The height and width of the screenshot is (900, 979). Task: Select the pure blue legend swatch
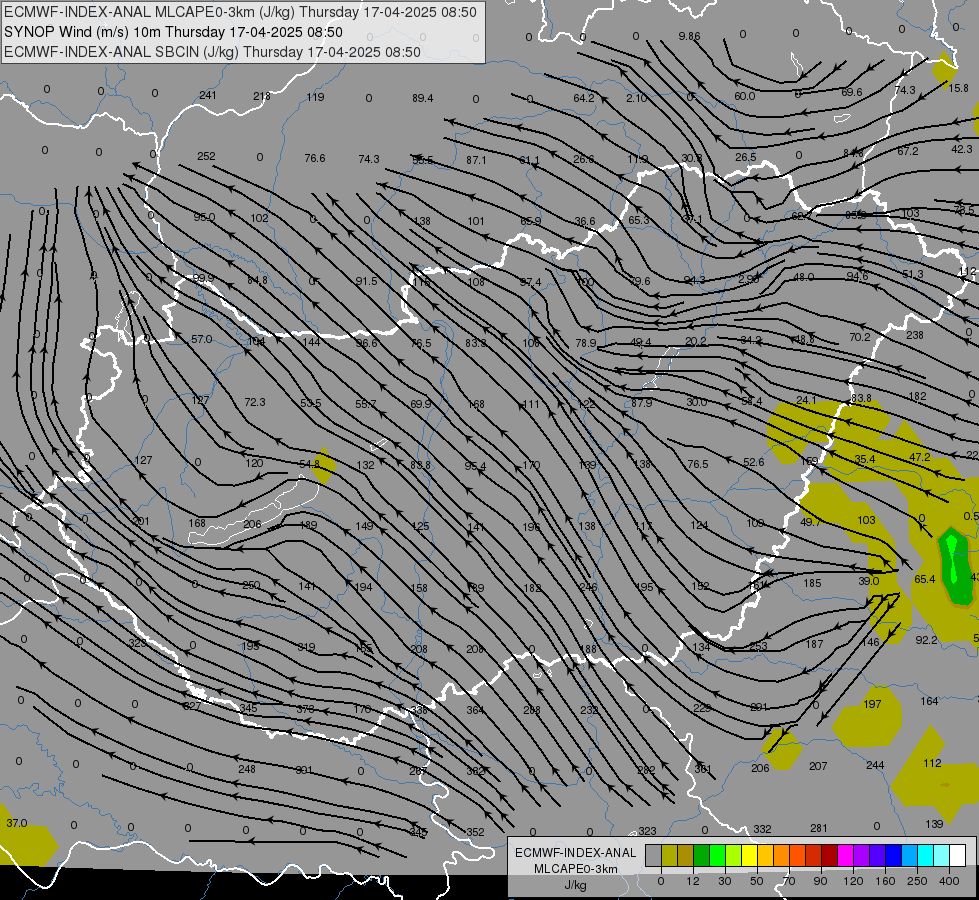(x=893, y=856)
